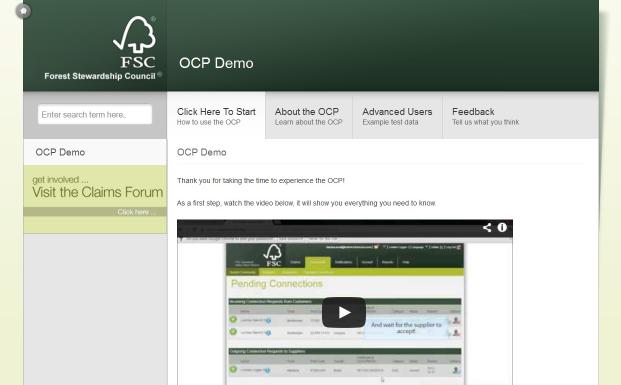
Task: Click the Forest Stewardship Council text
Action: coord(100,76)
